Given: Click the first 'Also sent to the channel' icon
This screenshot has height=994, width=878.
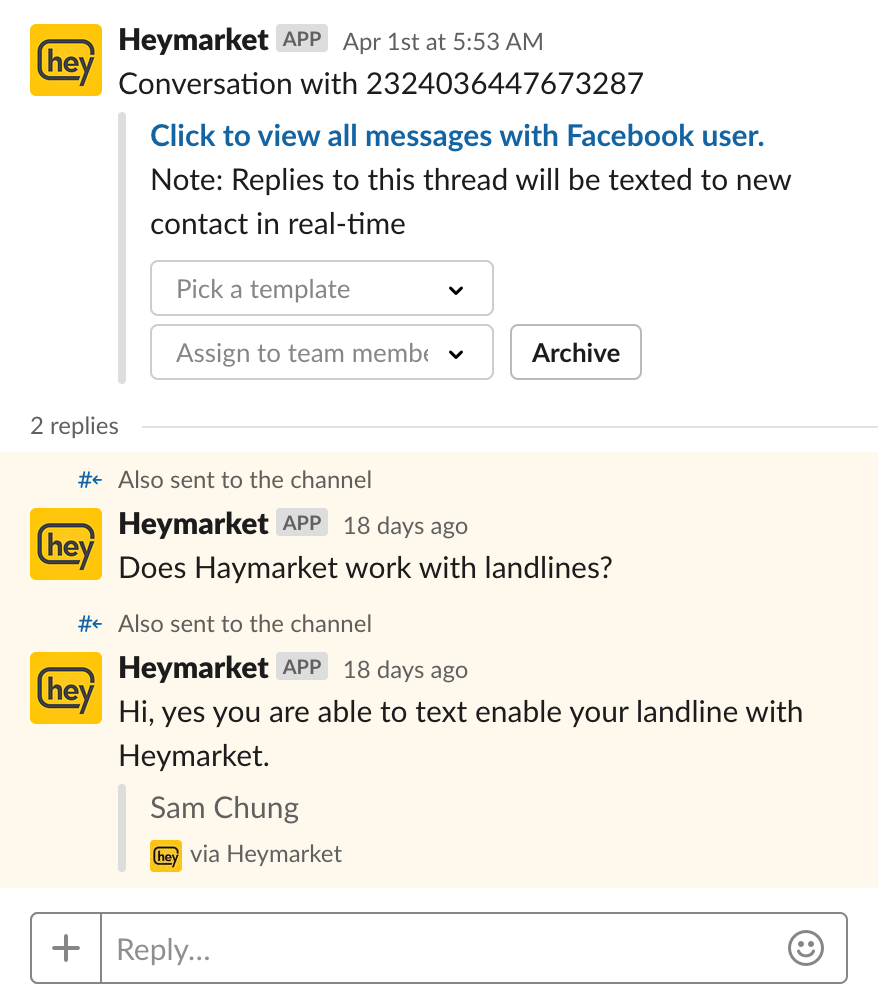Looking at the screenshot, I should click(x=90, y=480).
